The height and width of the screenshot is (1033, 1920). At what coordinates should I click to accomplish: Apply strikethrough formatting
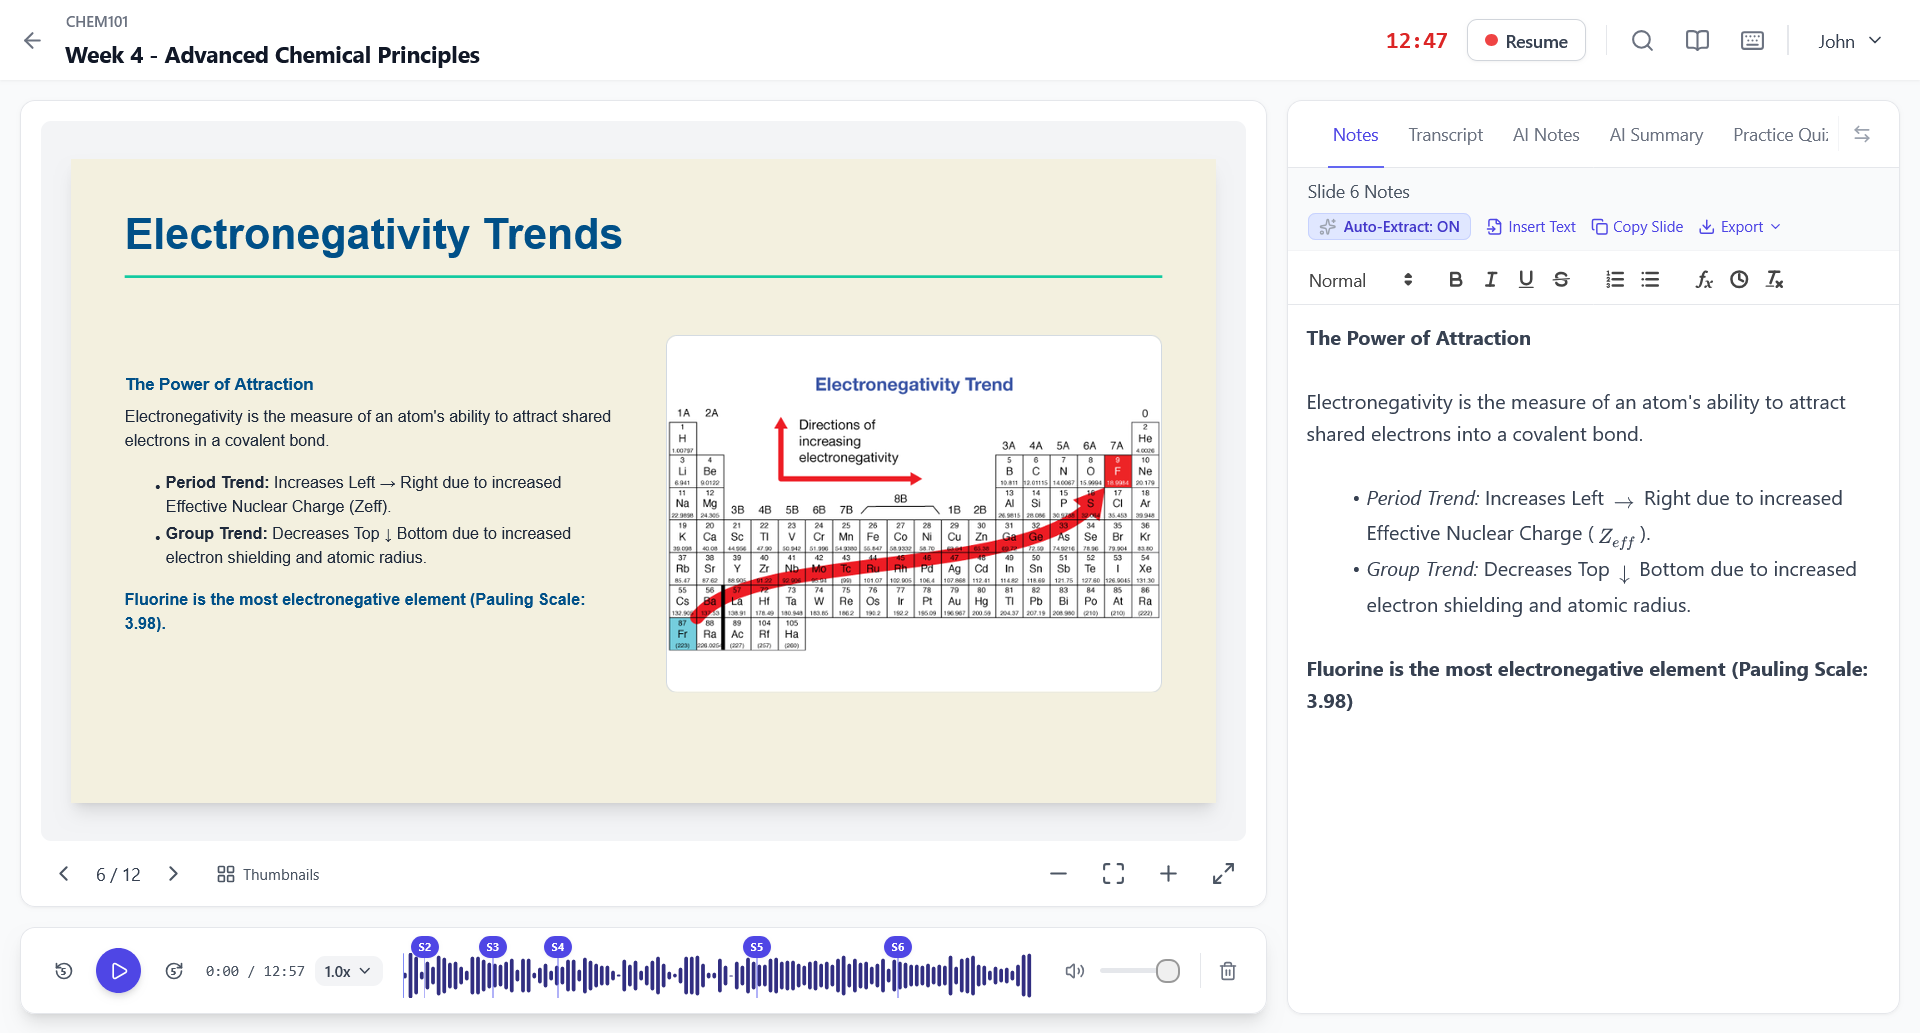[1561, 280]
